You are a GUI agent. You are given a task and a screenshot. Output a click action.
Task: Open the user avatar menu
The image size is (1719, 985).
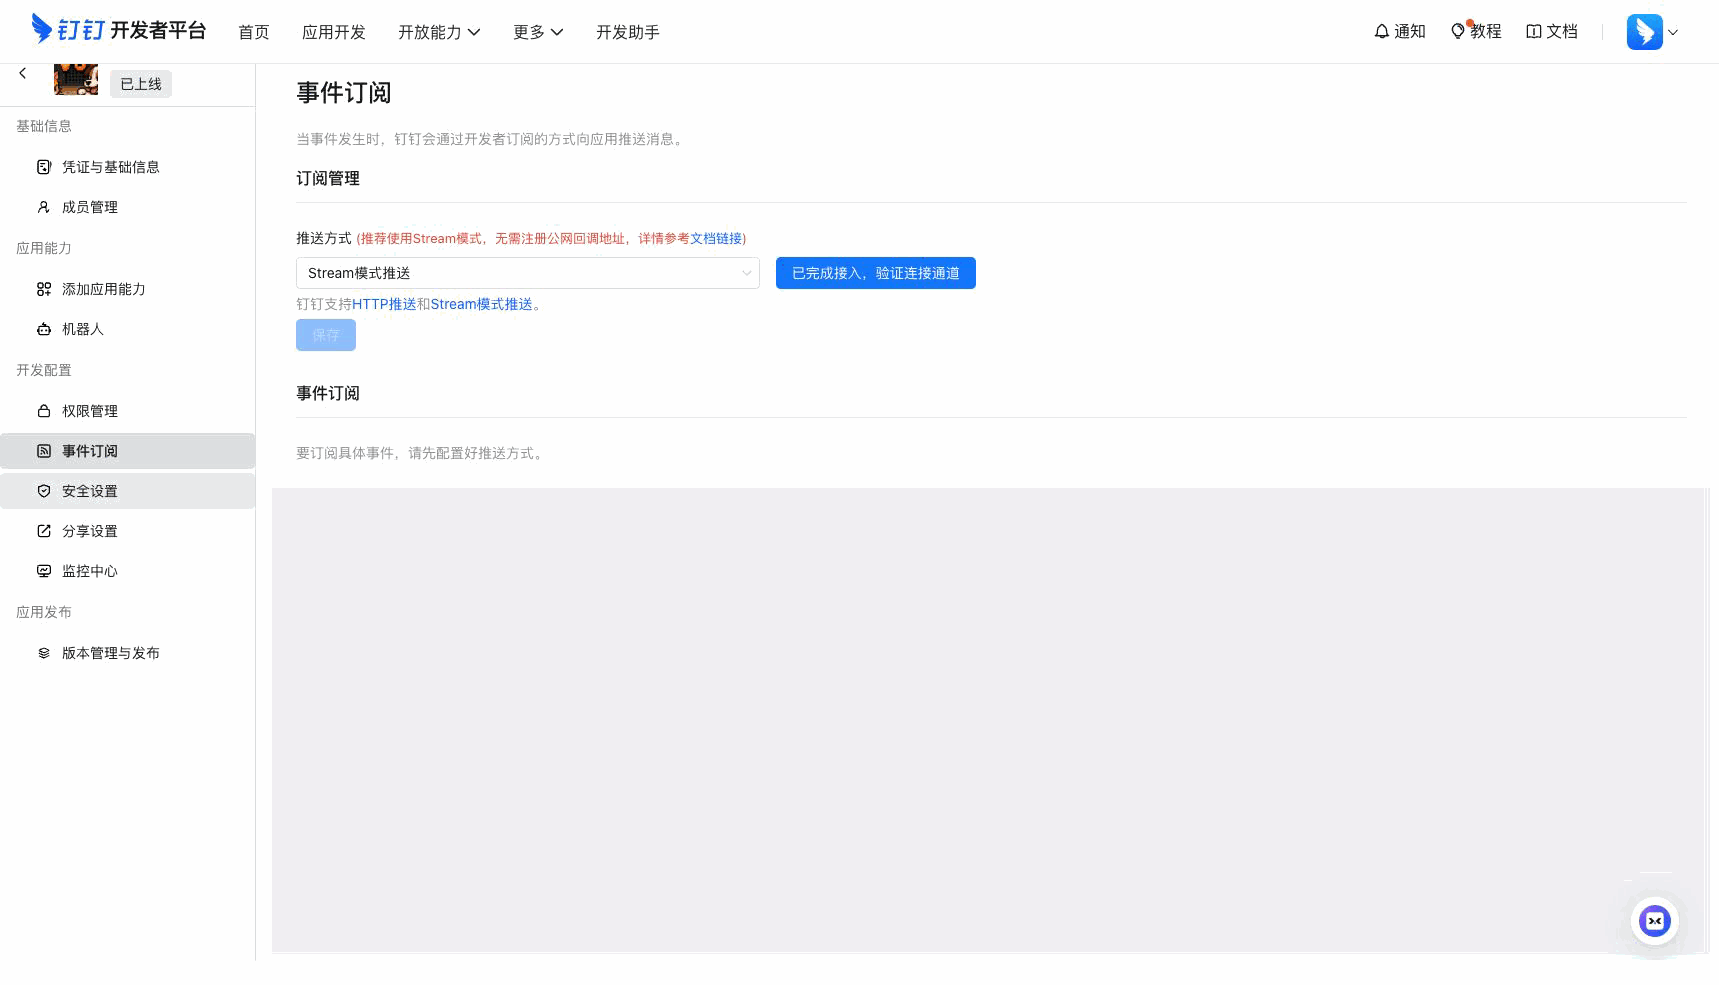[1644, 31]
